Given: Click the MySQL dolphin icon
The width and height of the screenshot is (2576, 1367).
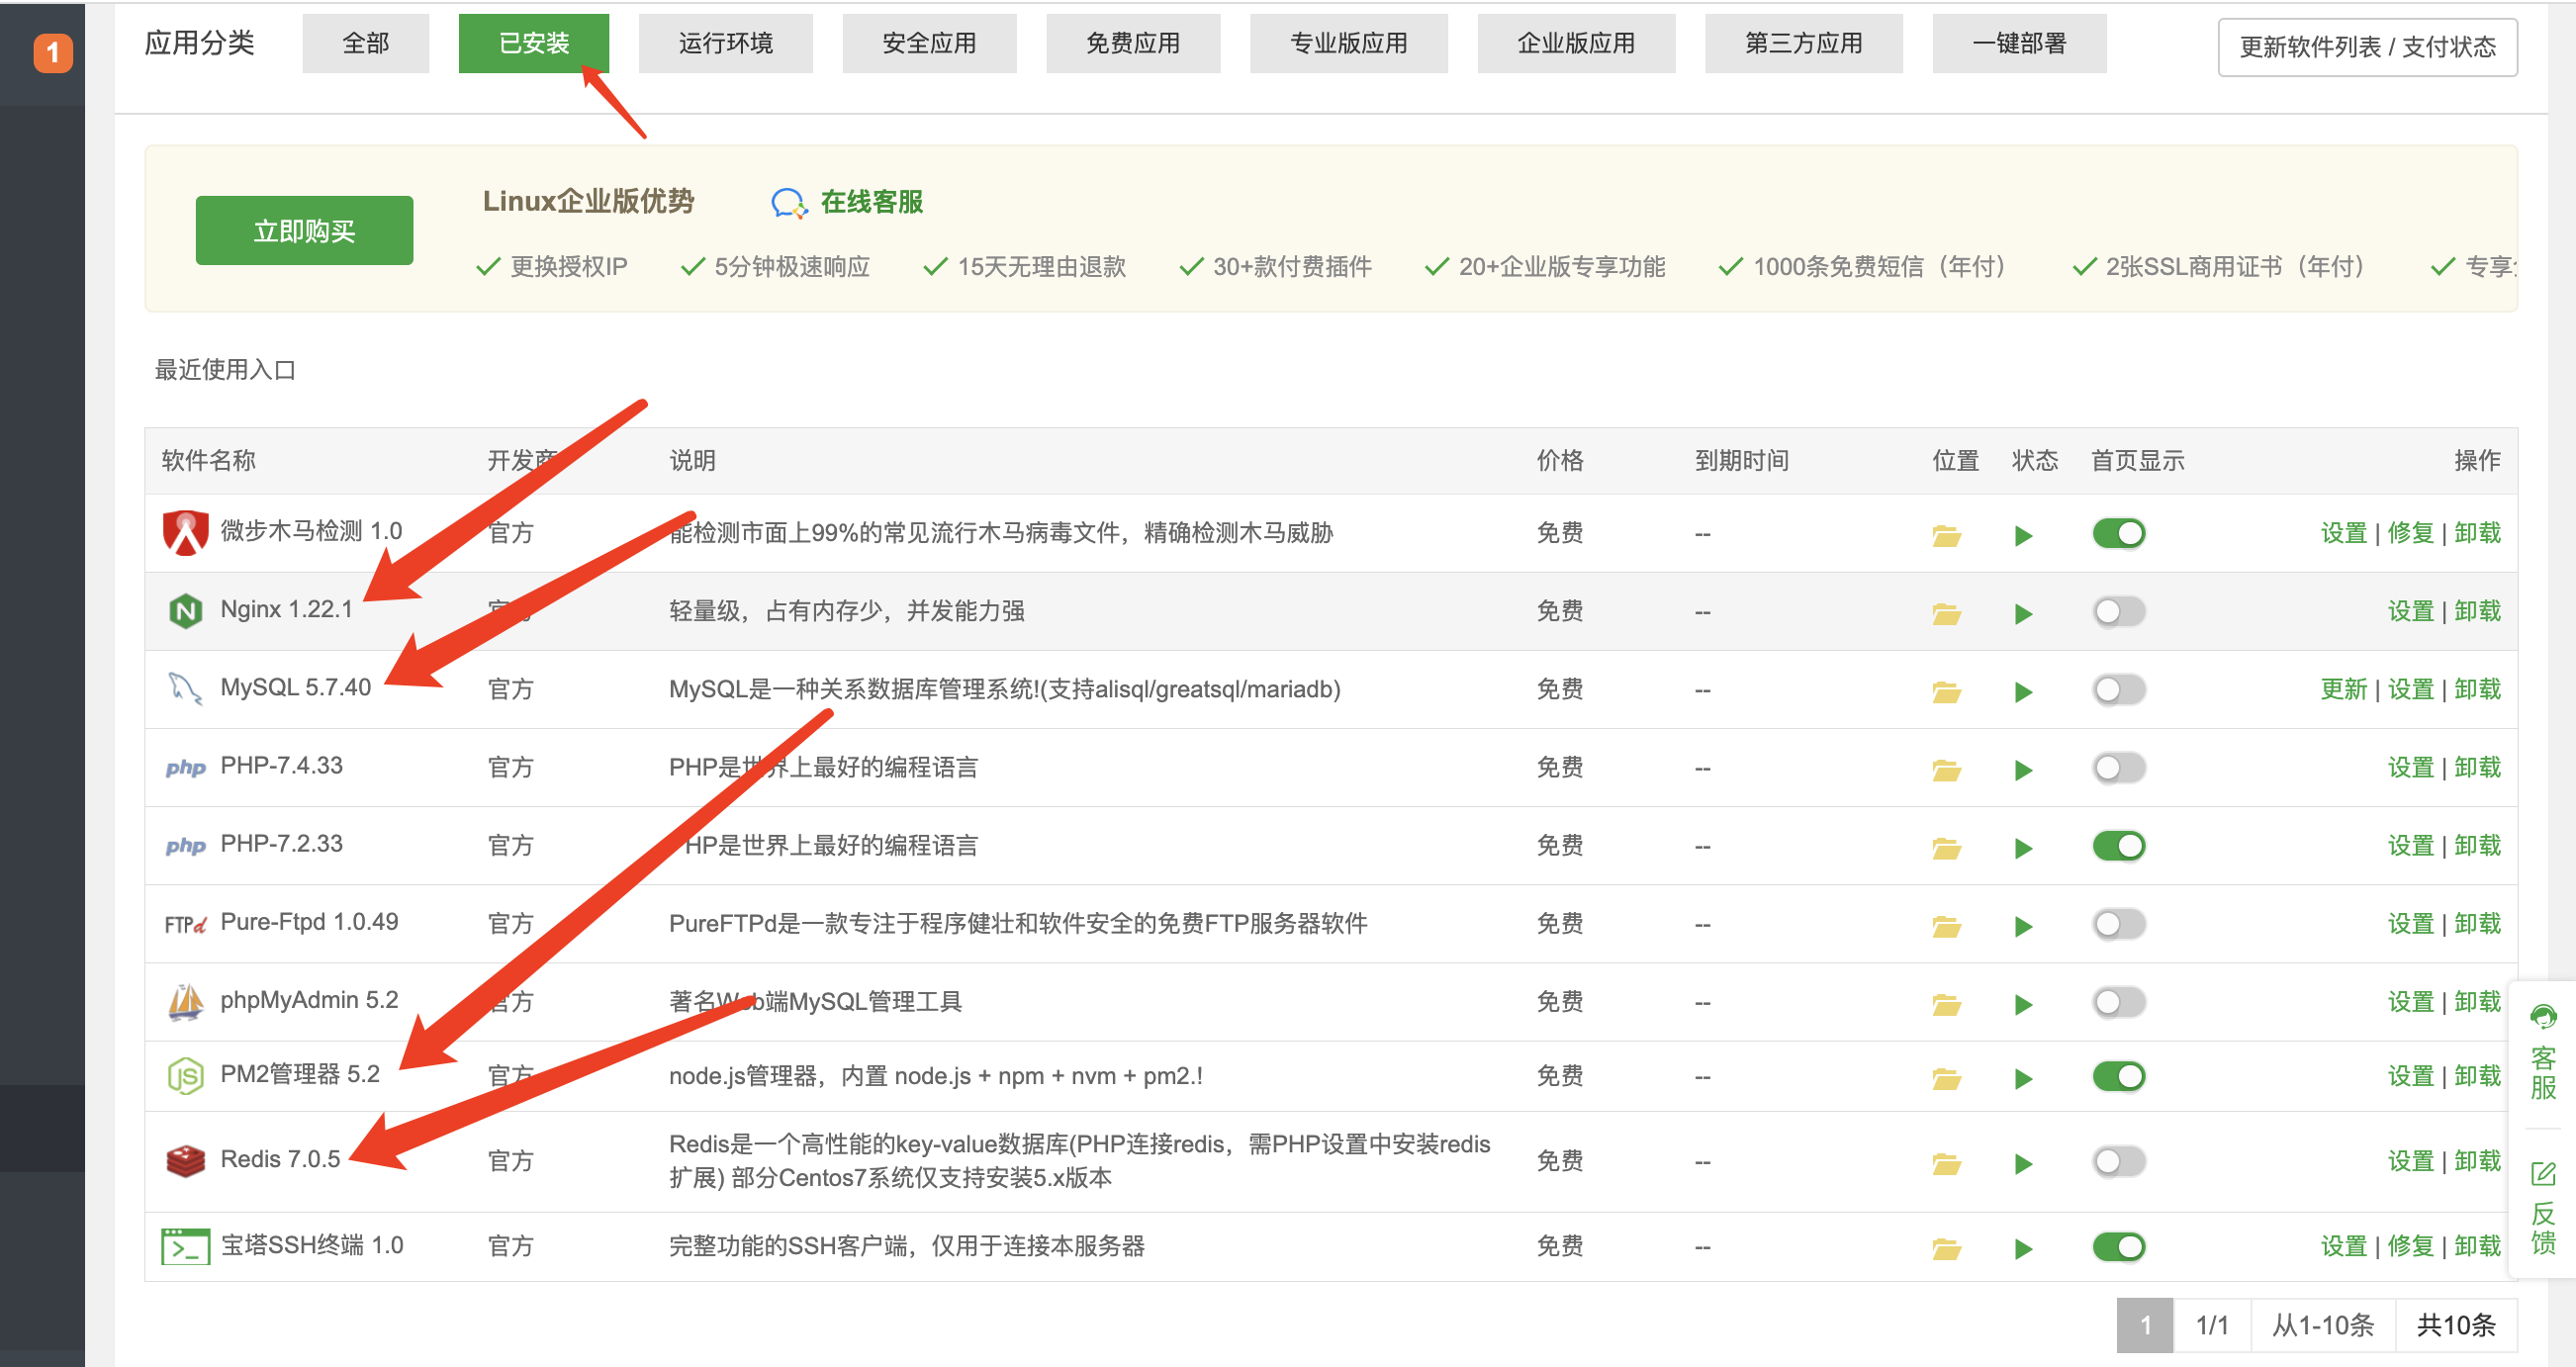Looking at the screenshot, I should (x=185, y=688).
